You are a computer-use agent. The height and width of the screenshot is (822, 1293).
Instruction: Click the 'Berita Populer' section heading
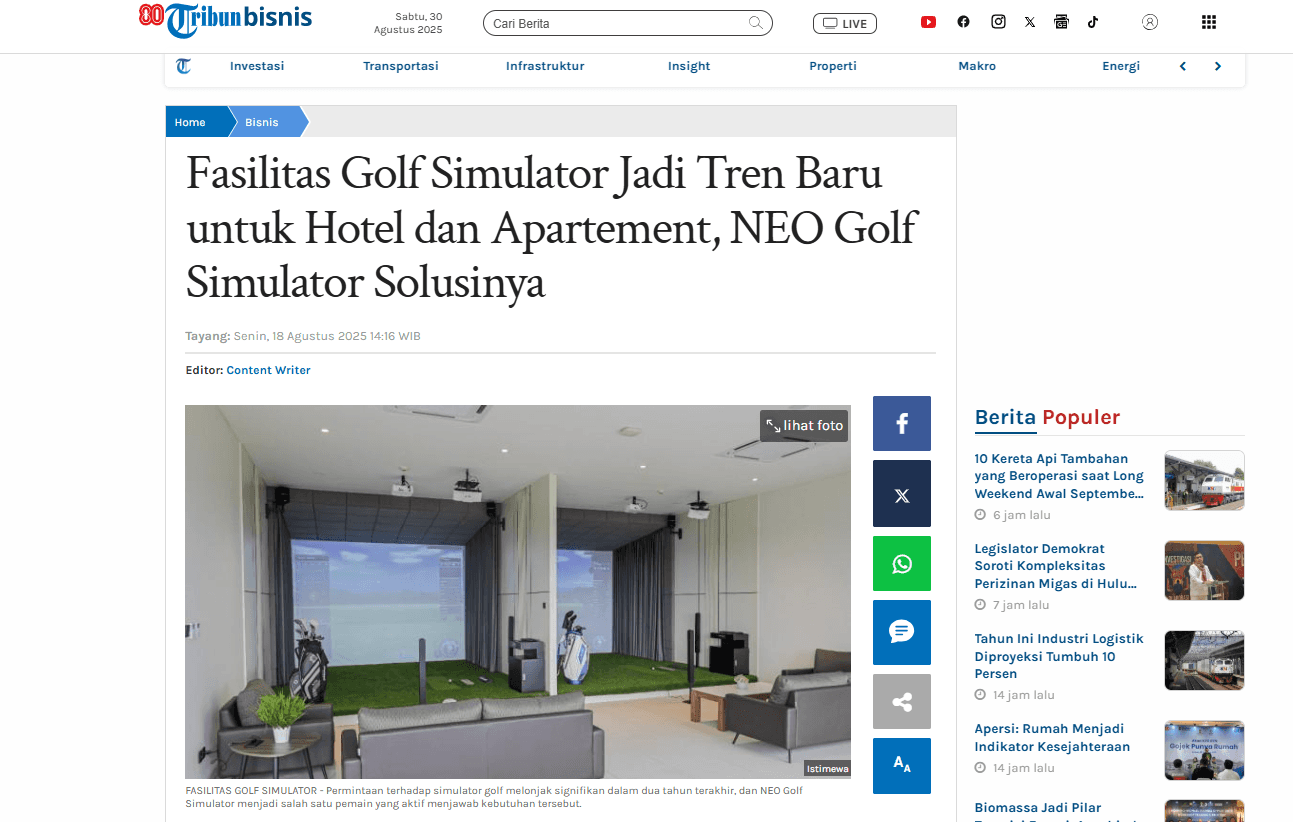point(1047,417)
